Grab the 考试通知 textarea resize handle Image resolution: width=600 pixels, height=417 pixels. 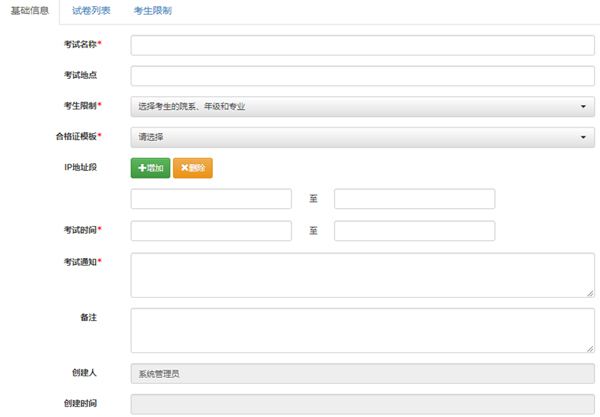coord(590,293)
